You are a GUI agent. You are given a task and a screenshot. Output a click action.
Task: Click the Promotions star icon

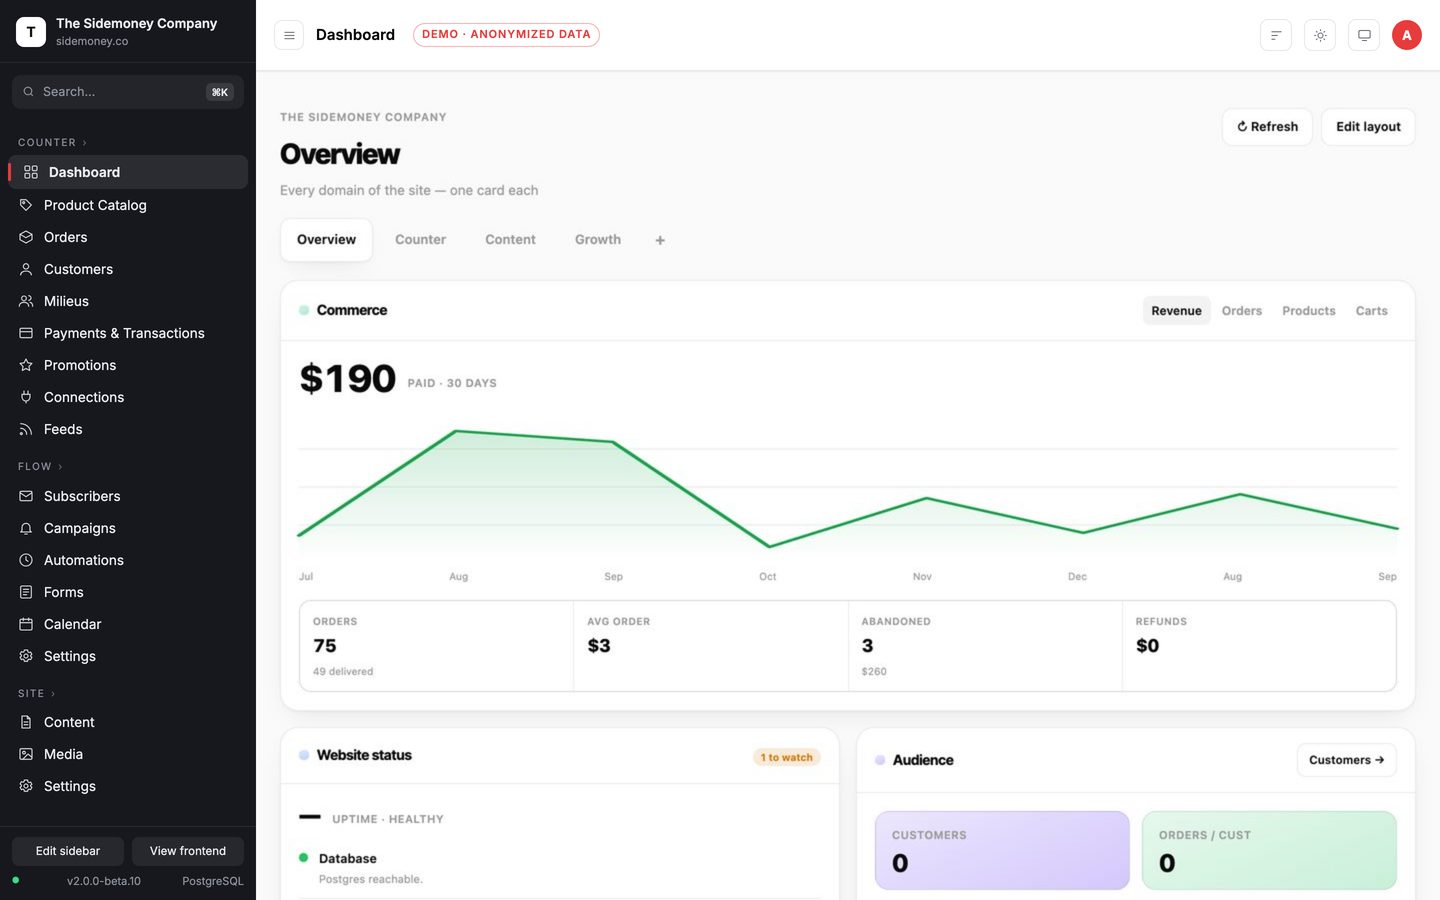(x=26, y=365)
